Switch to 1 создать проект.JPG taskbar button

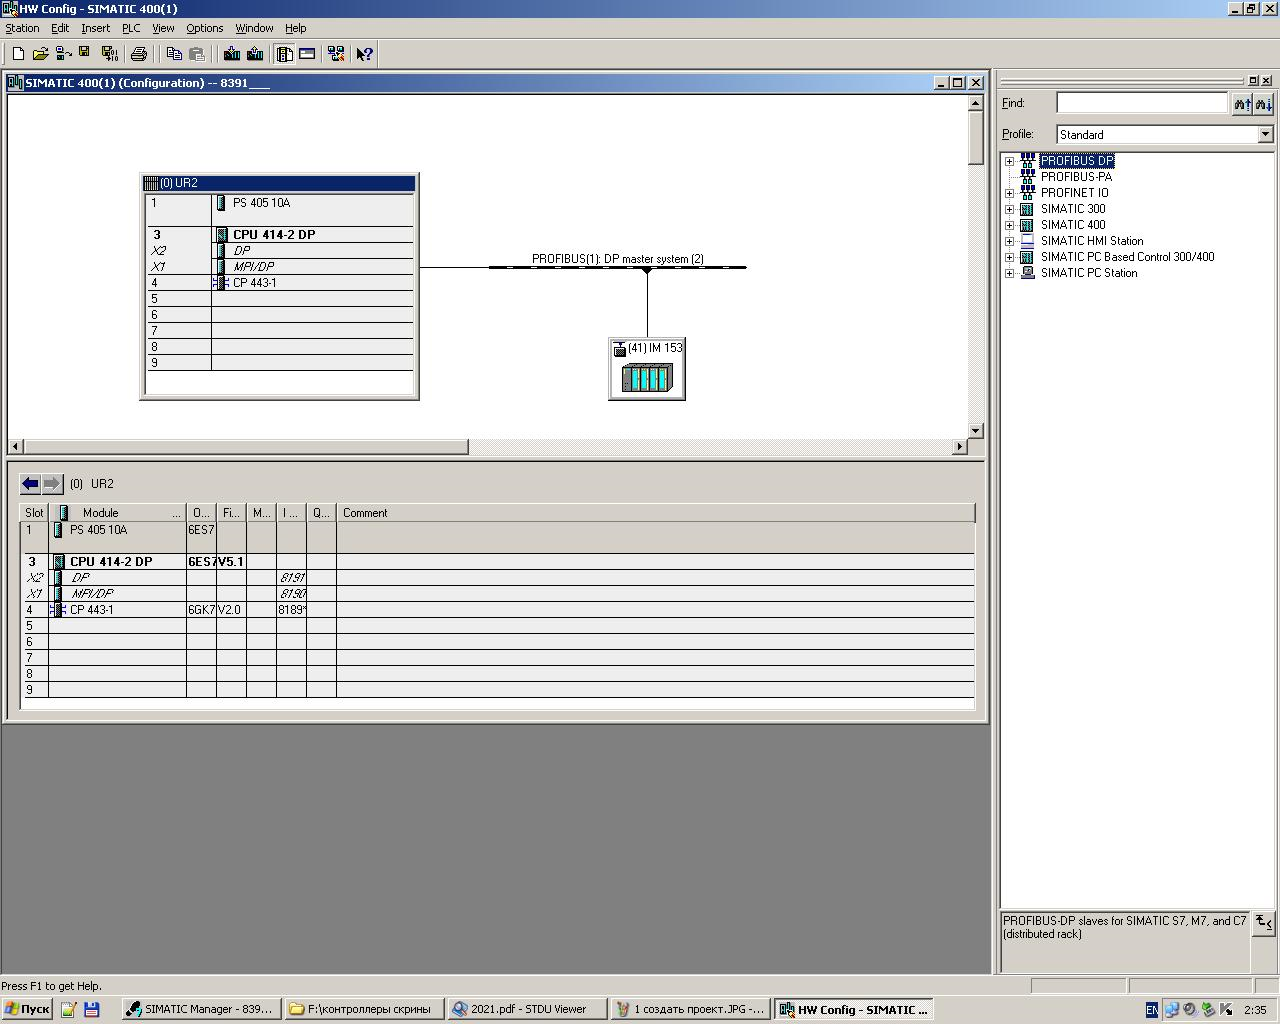(691, 1009)
